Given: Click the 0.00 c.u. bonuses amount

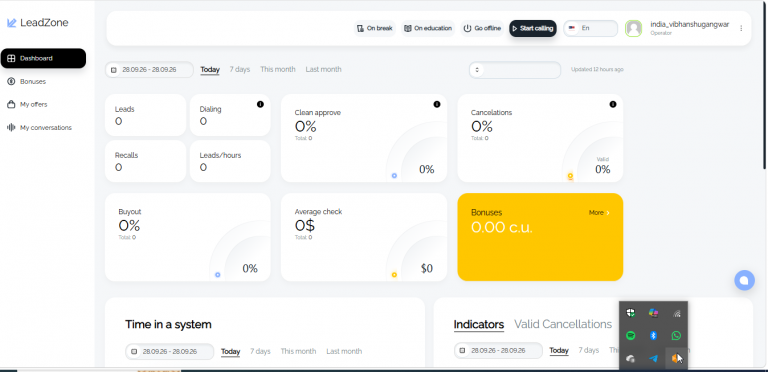Looking at the screenshot, I should pyautogui.click(x=502, y=227).
